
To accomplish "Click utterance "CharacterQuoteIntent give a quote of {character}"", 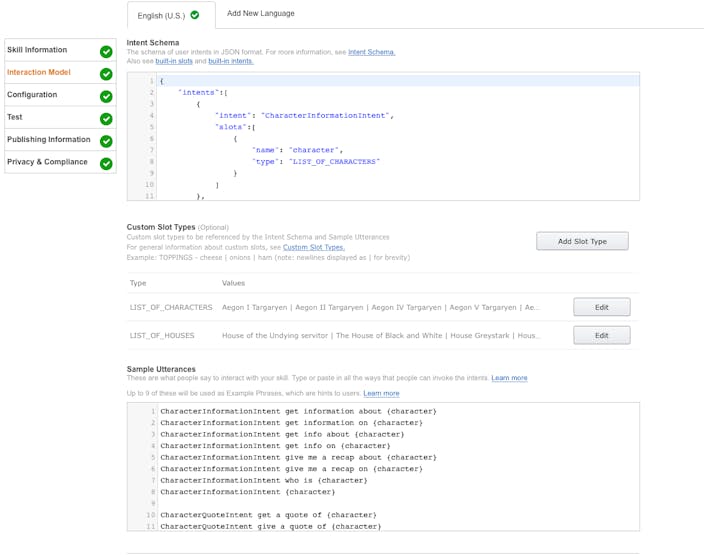I will click(x=271, y=527).
